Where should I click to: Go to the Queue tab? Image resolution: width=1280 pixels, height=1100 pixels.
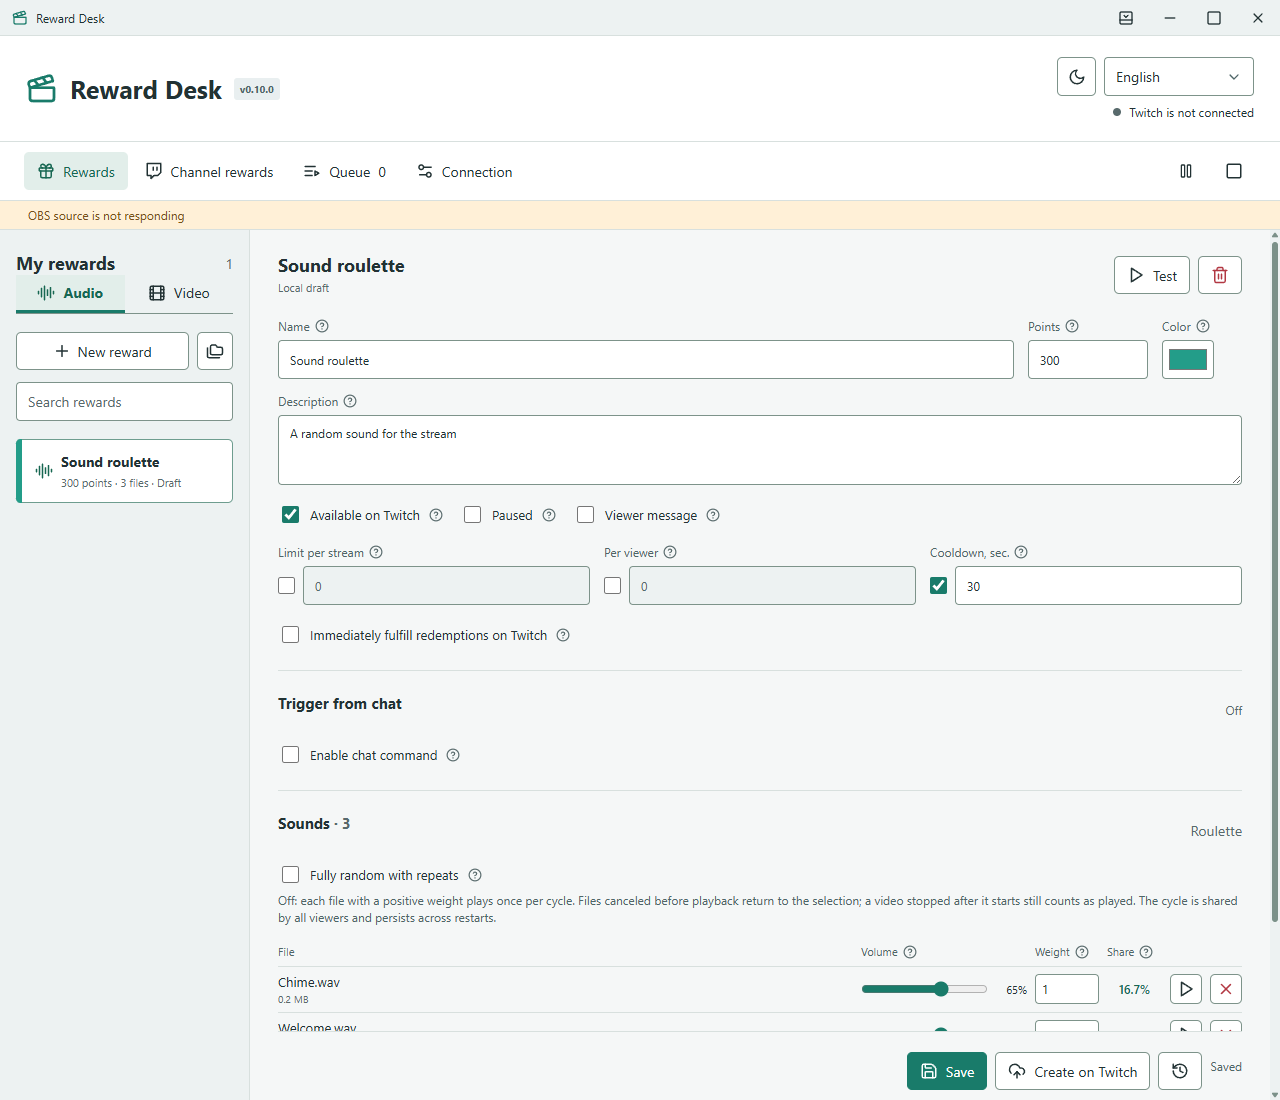pyautogui.click(x=345, y=172)
